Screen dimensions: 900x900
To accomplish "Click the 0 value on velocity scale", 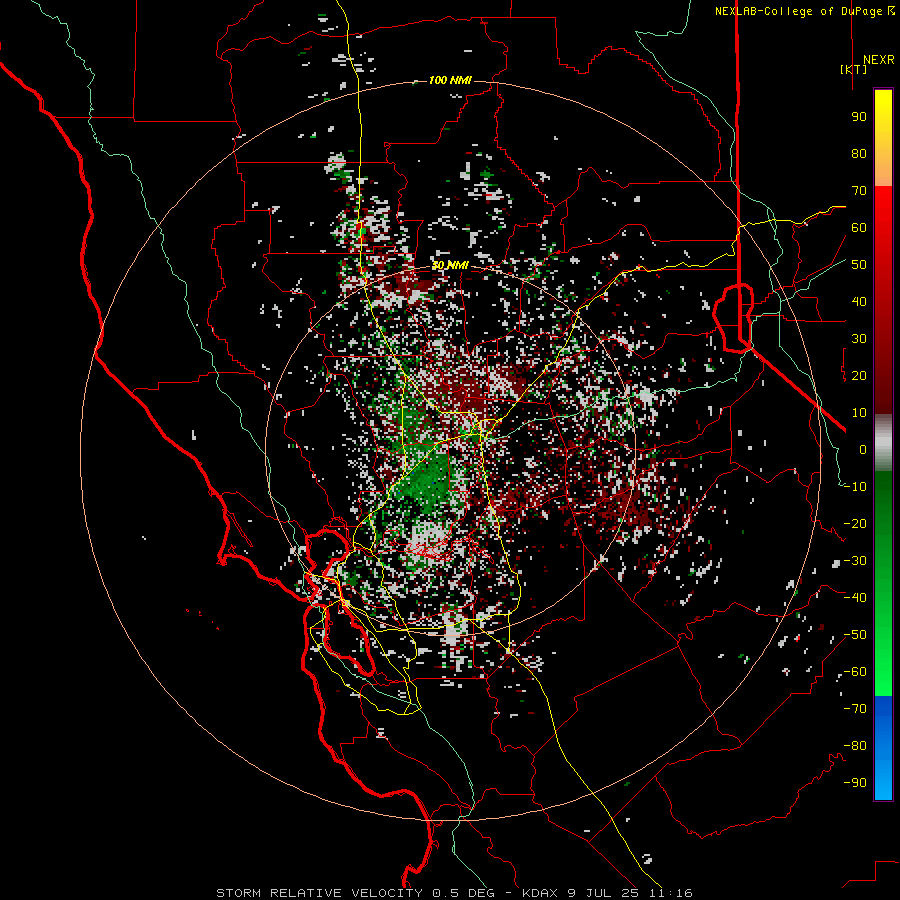I will [863, 450].
